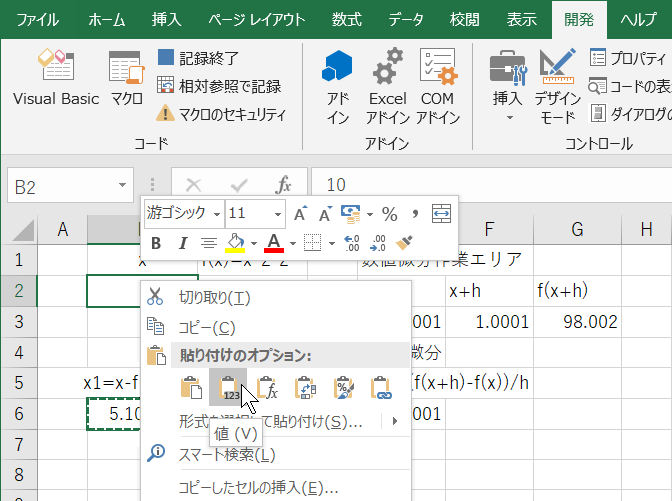Decrease decimal places

click(378, 243)
